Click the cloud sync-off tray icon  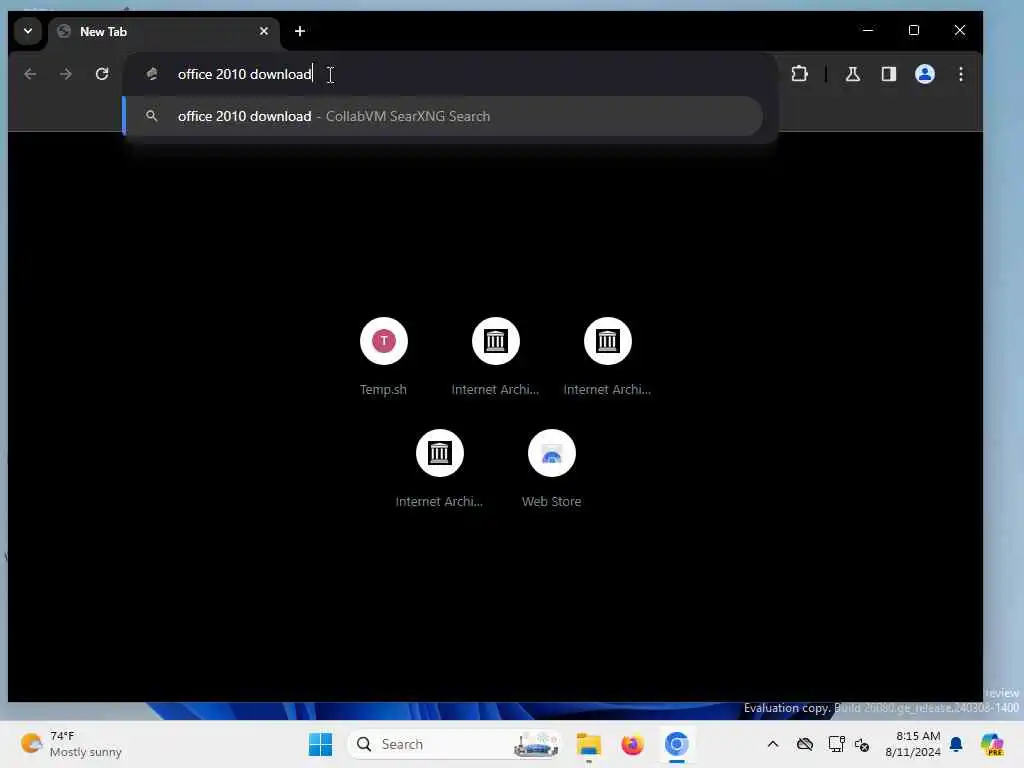(805, 744)
